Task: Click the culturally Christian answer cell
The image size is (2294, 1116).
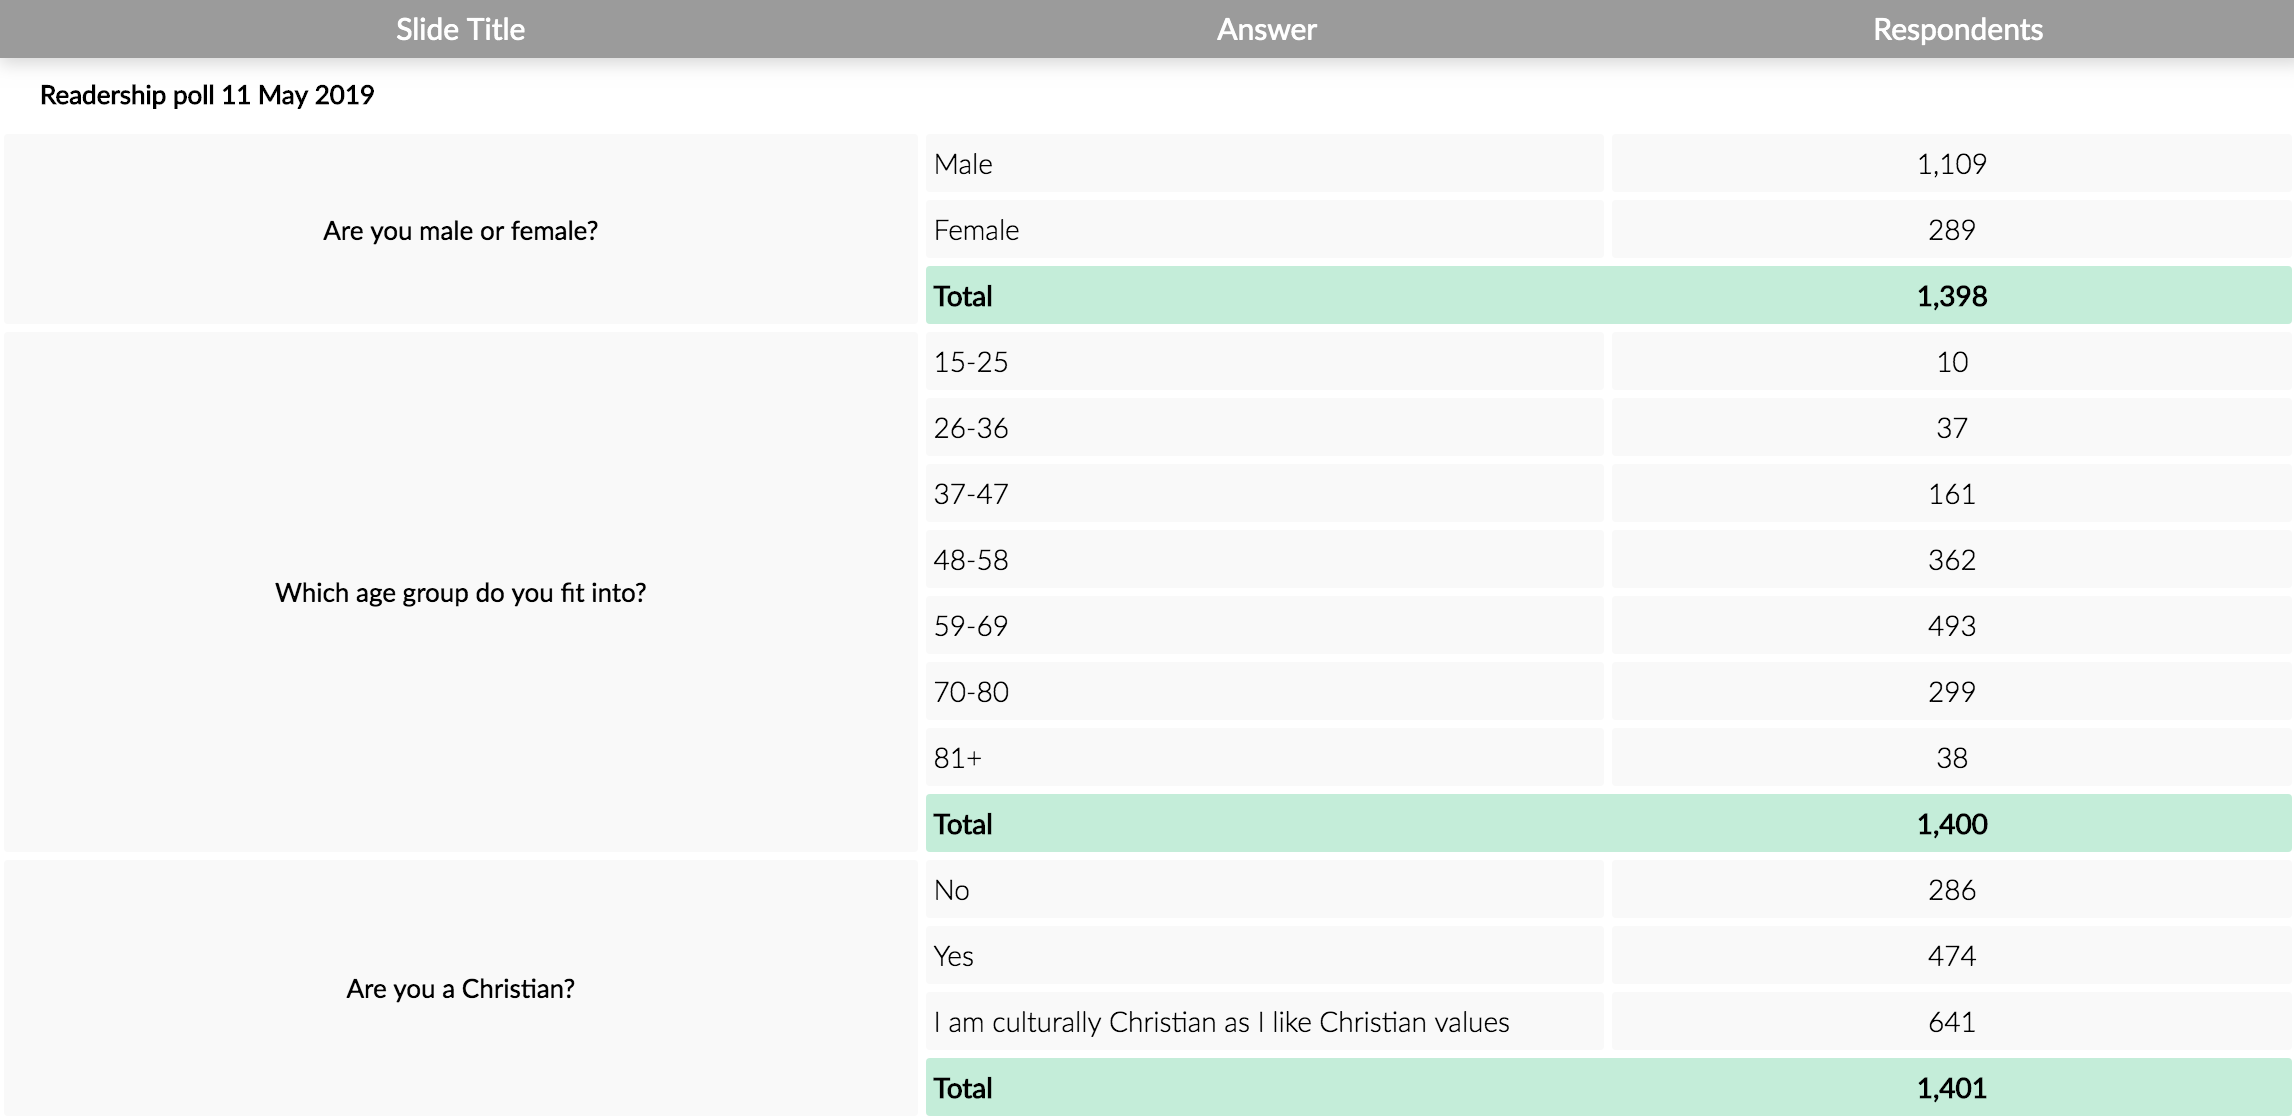Action: 1264,1022
